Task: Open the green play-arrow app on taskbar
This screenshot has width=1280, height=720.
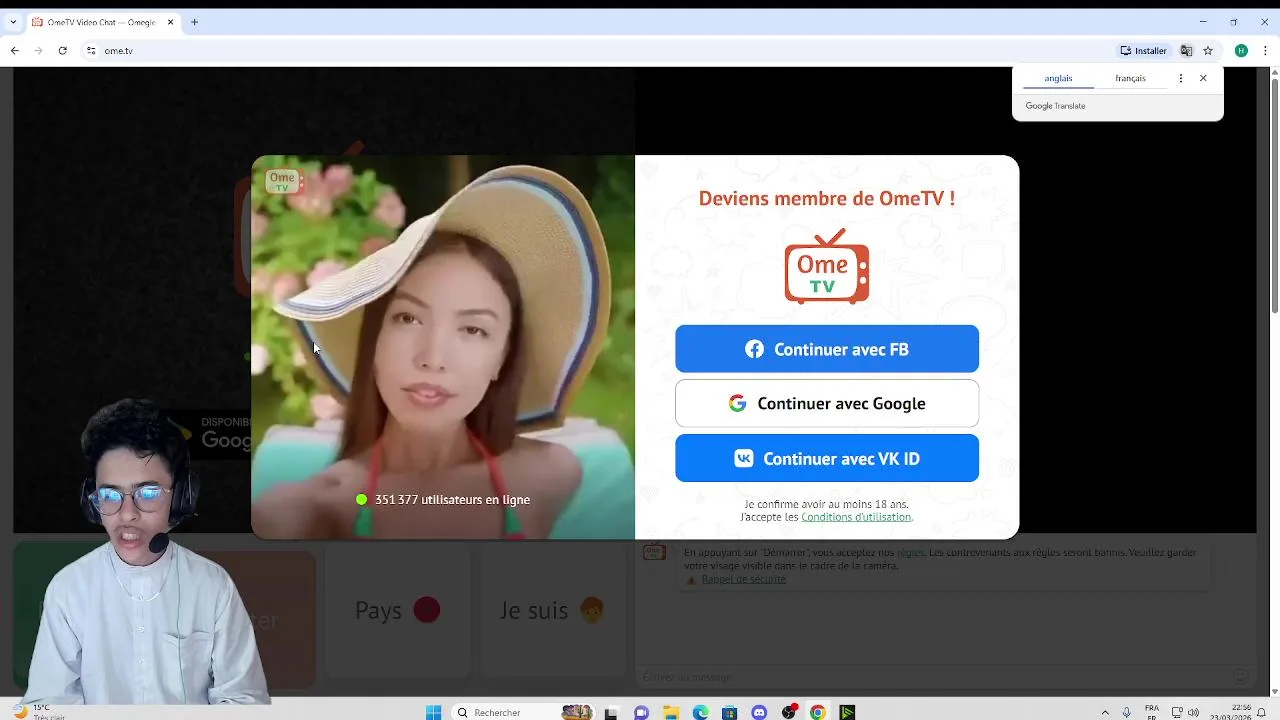Action: pos(847,713)
